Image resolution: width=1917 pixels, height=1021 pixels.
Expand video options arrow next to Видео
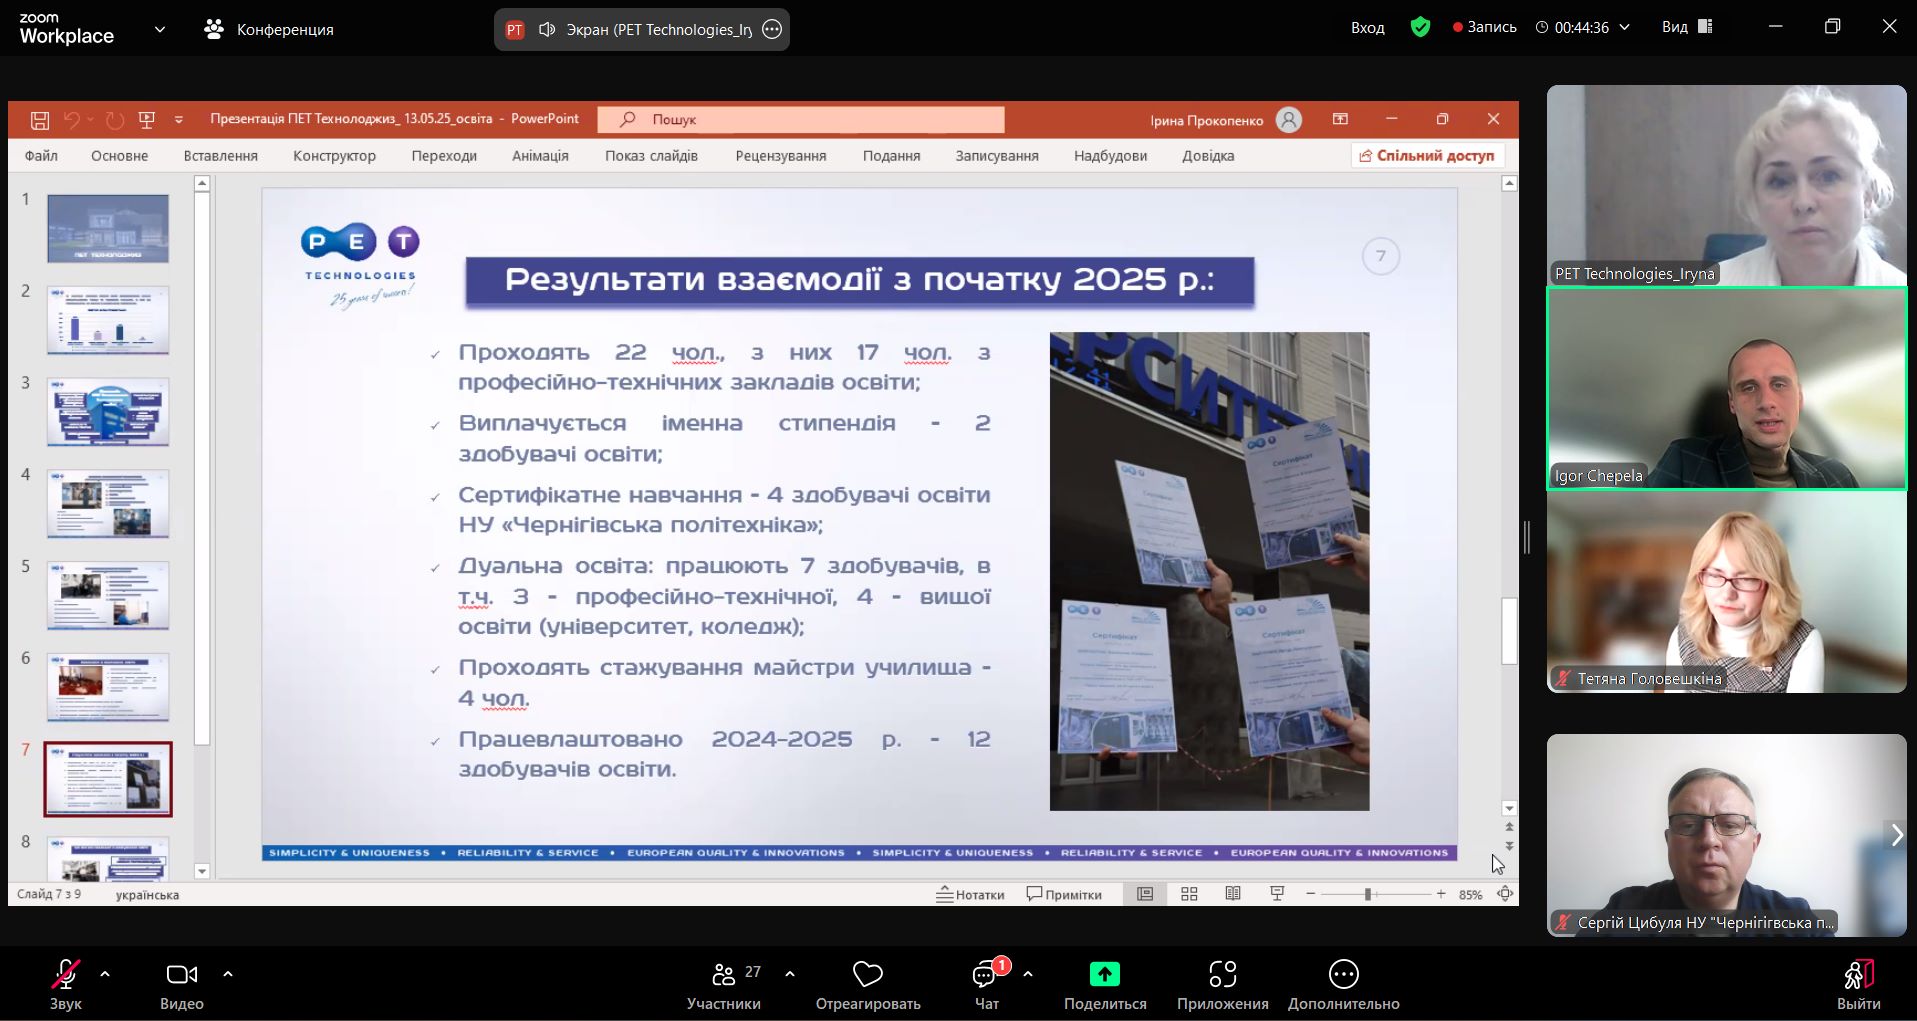(228, 974)
